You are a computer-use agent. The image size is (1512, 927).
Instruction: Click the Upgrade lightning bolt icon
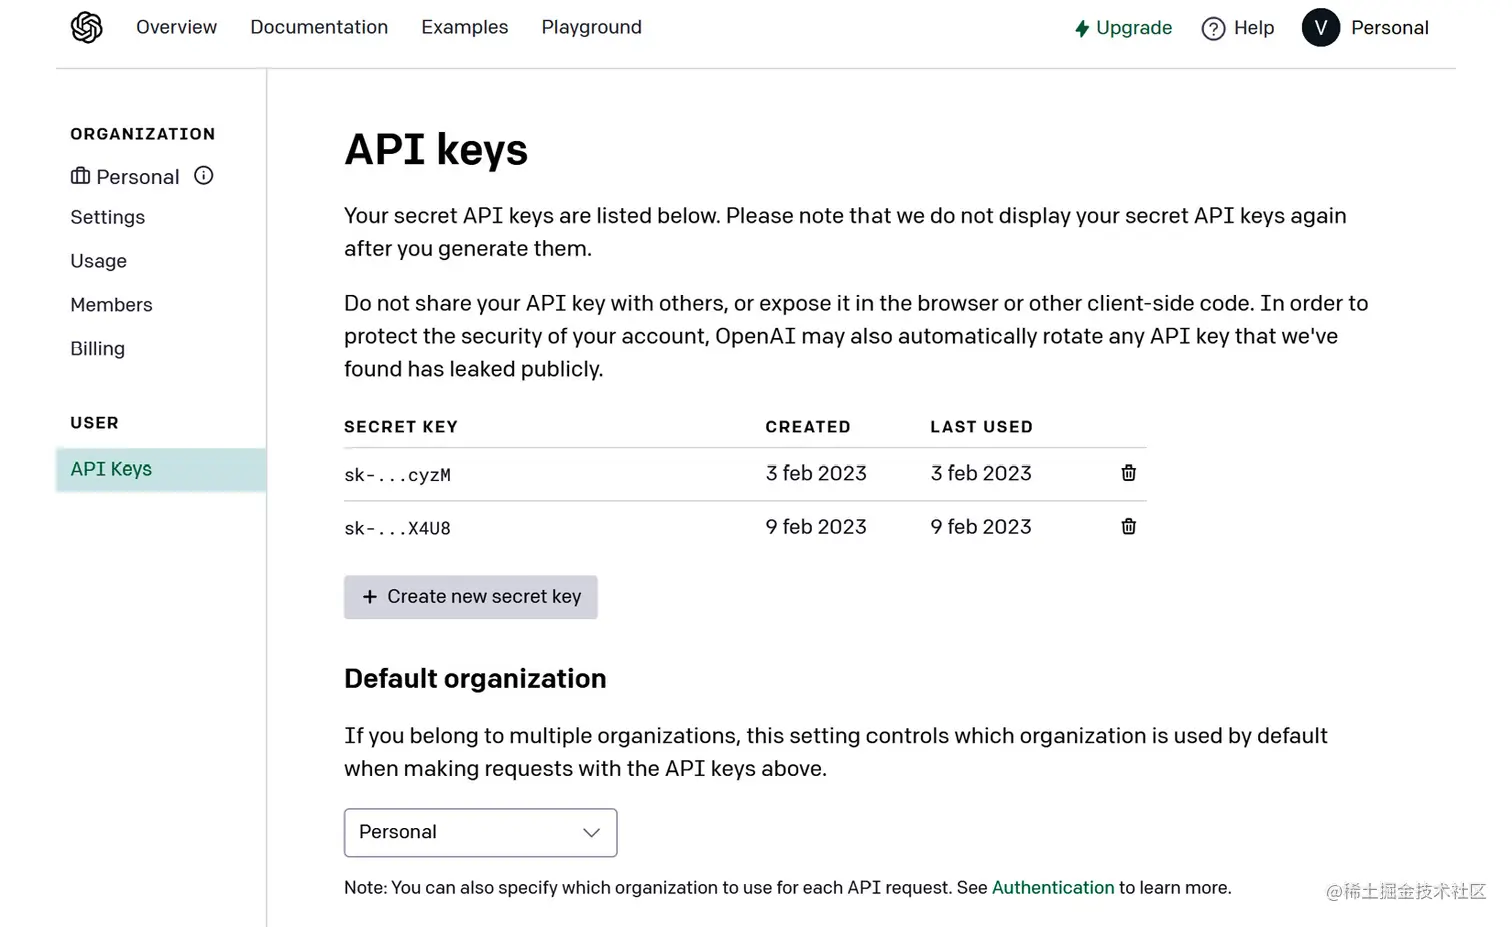pos(1082,28)
